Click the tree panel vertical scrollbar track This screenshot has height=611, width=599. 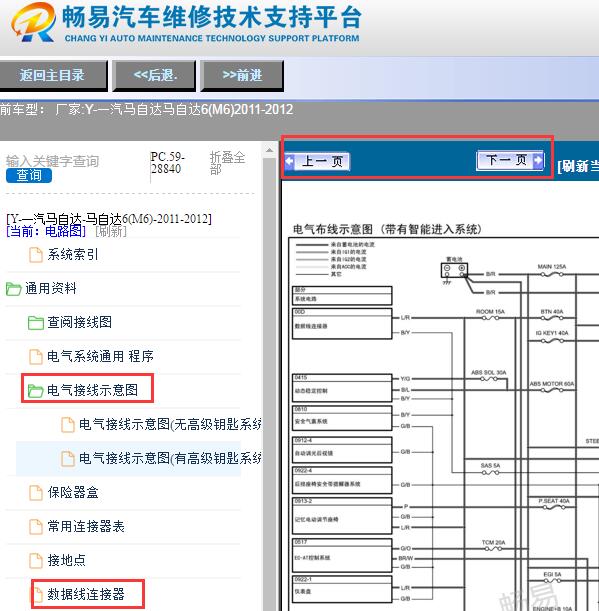(269, 384)
